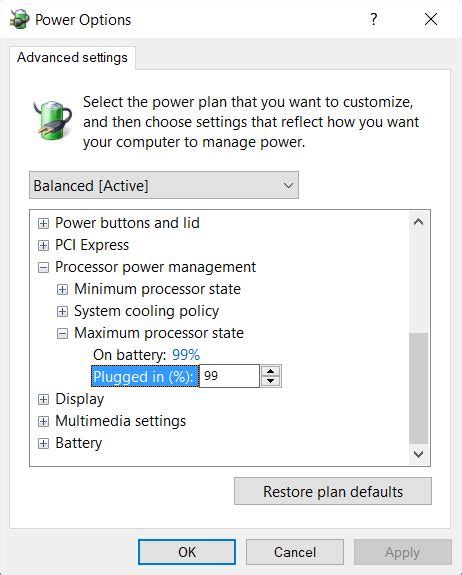Click Restore plan defaults button
Screen dimensions: 462x575
[333, 491]
